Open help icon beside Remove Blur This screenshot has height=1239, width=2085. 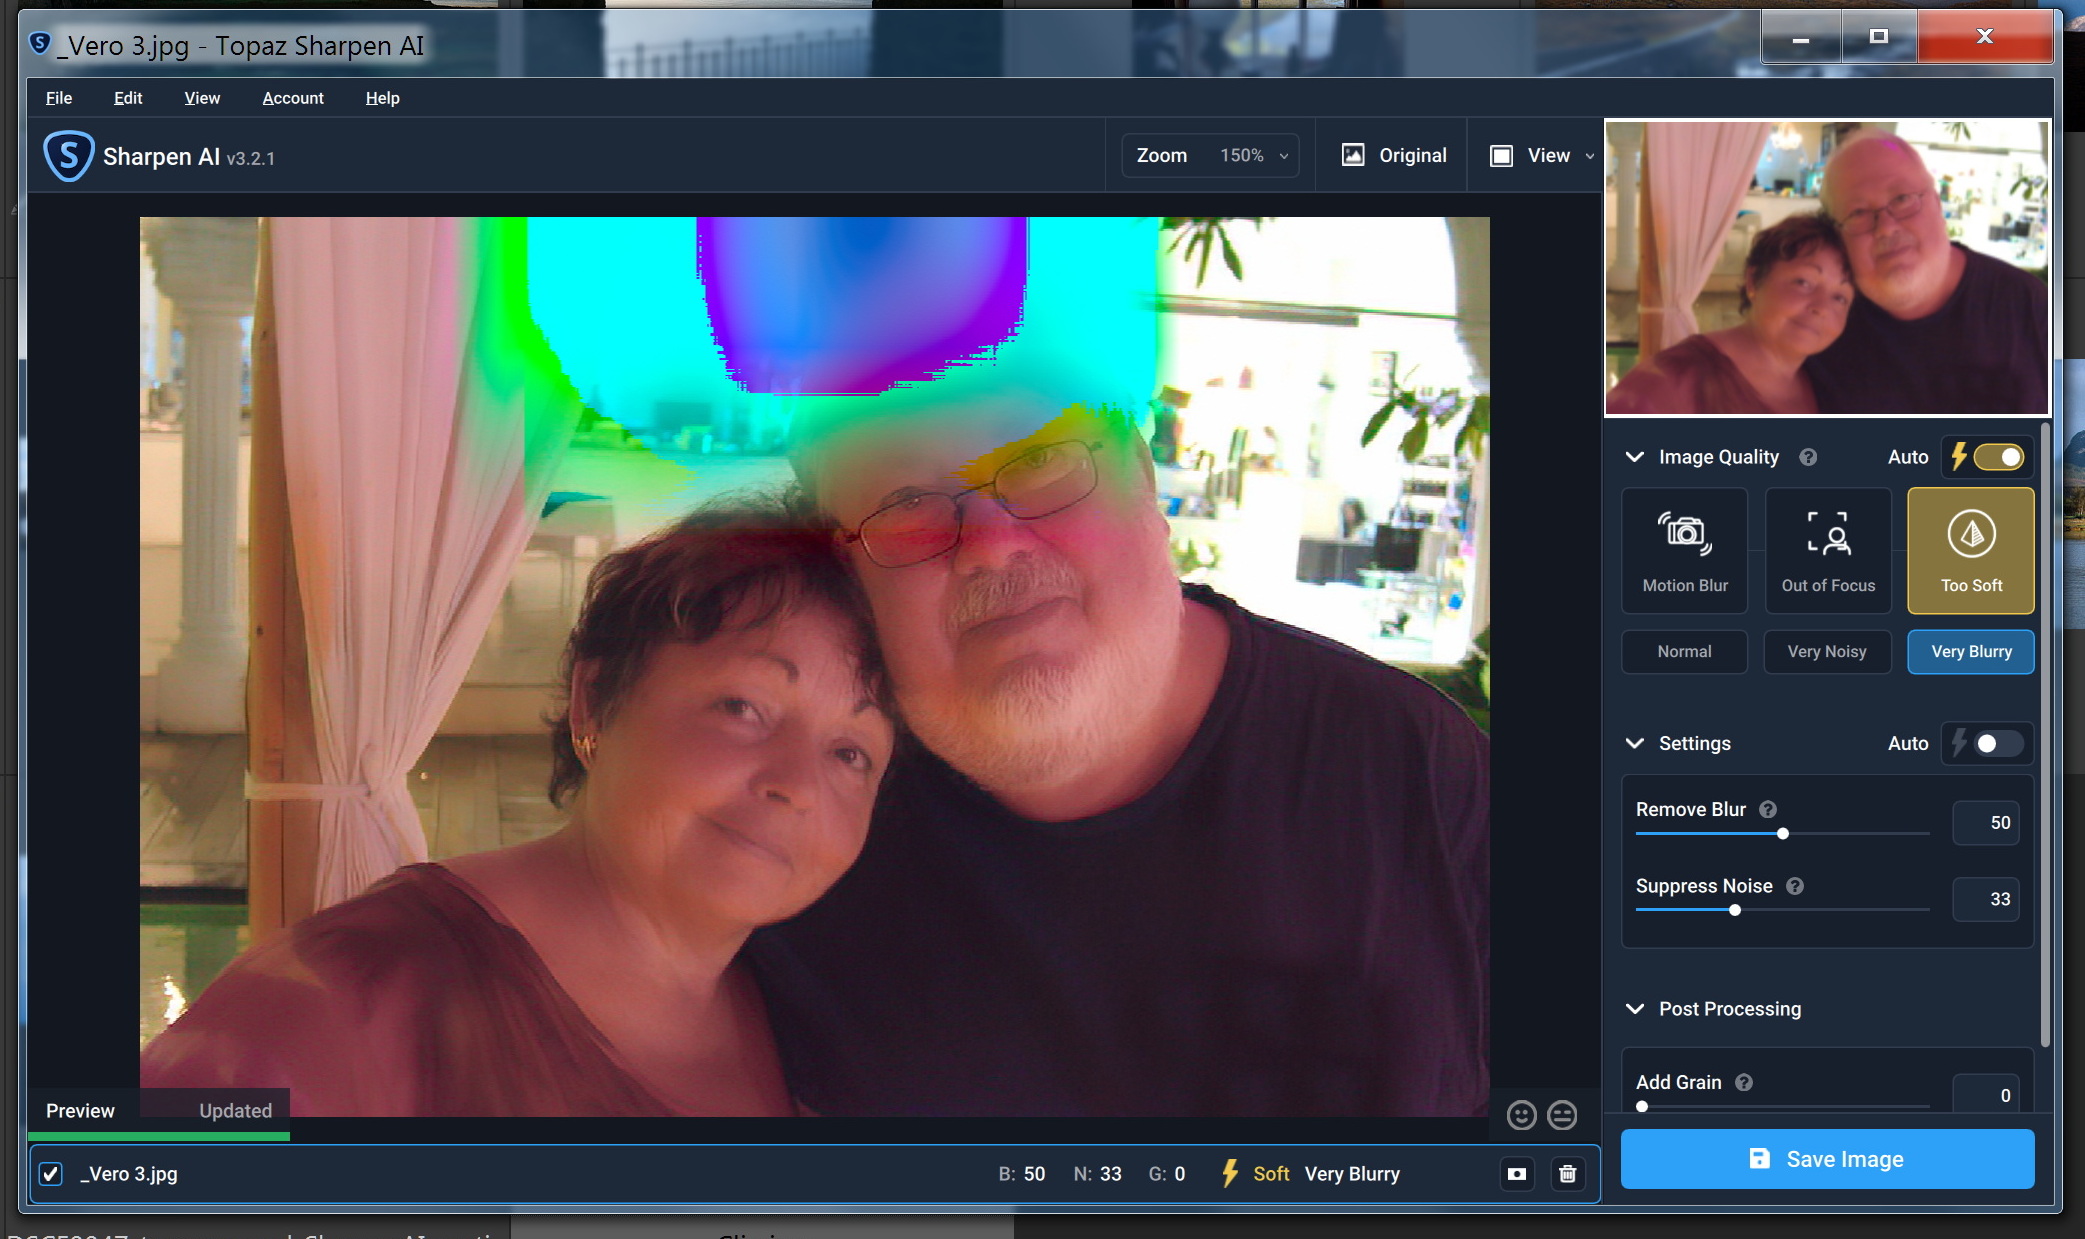[1768, 809]
